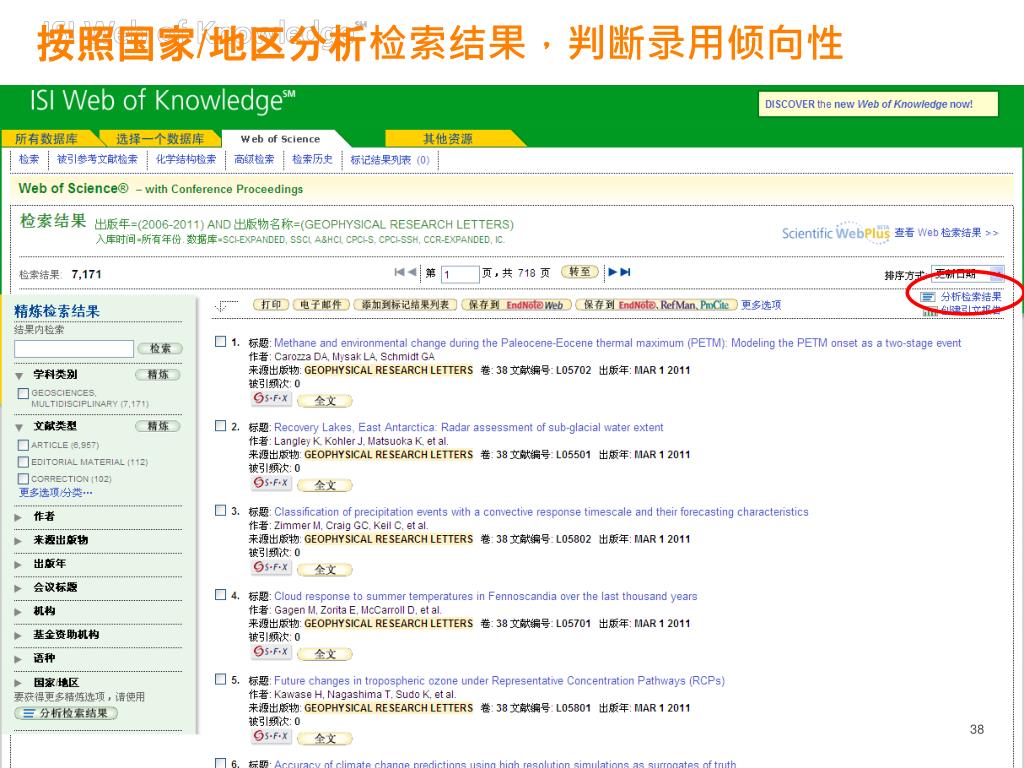Click the 检索 link in the submenu

pyautogui.click(x=29, y=159)
